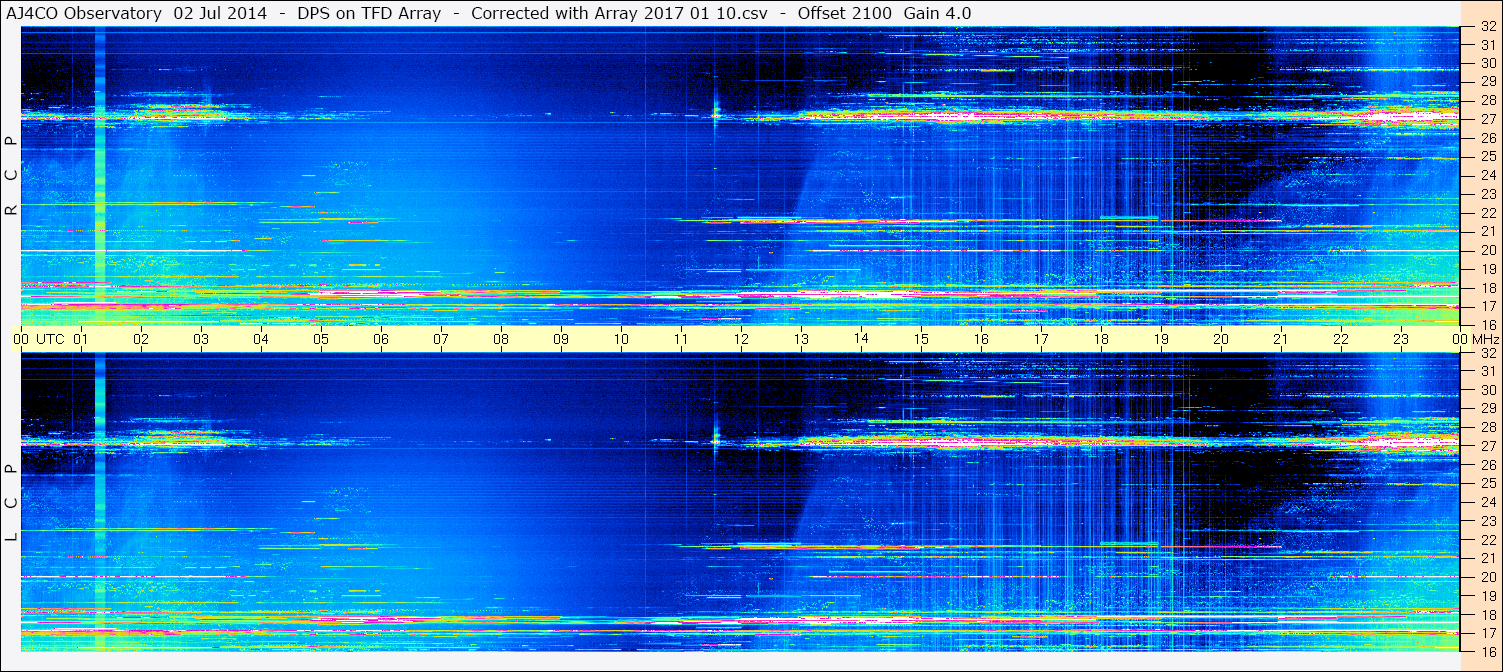1503x672 pixels.
Task: Click the 25 MHz label of RCP panel
Action: (1488, 156)
